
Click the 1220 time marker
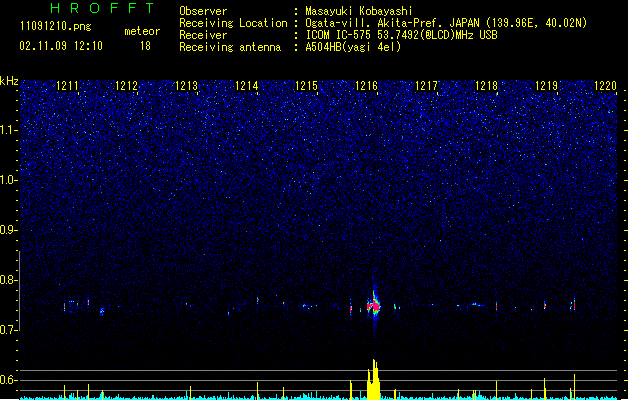coord(605,86)
